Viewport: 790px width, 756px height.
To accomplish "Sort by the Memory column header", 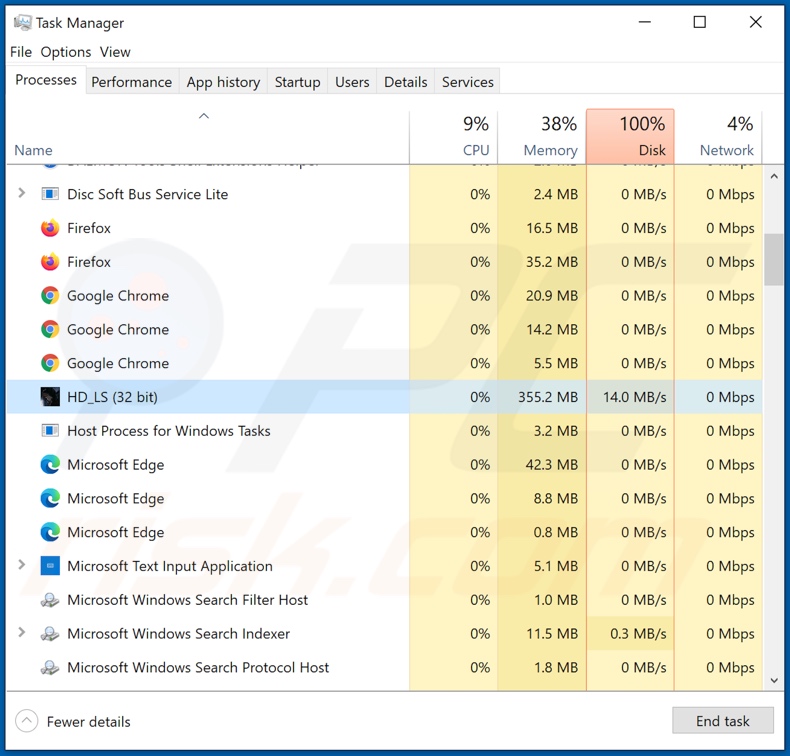I will coord(542,136).
